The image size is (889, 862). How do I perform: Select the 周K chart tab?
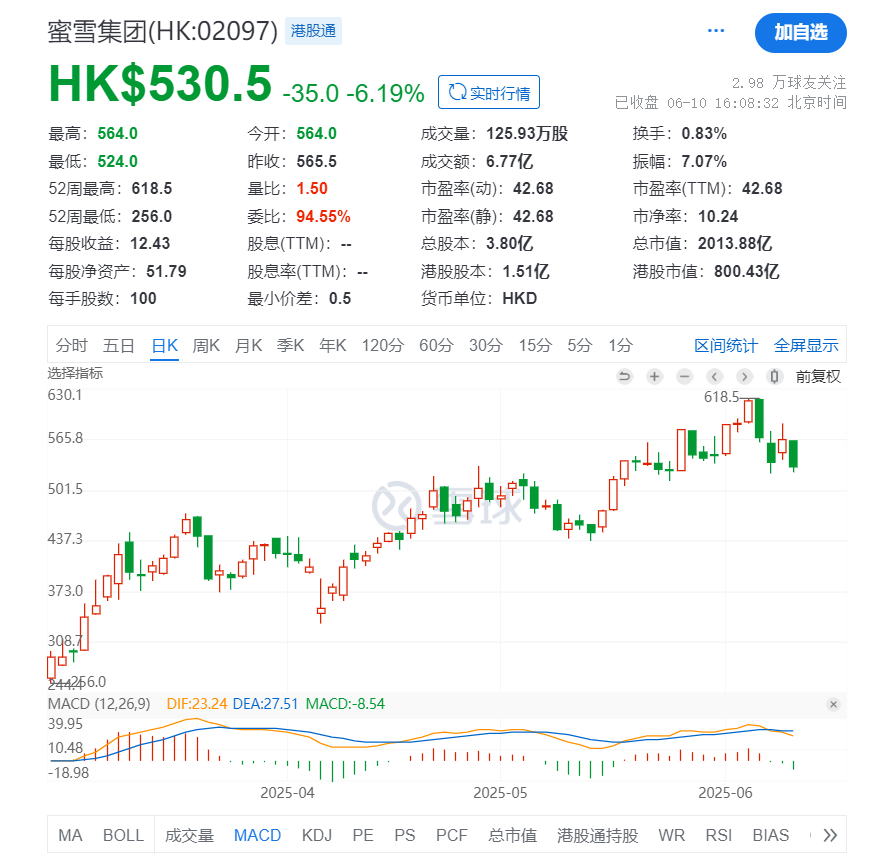[206, 345]
